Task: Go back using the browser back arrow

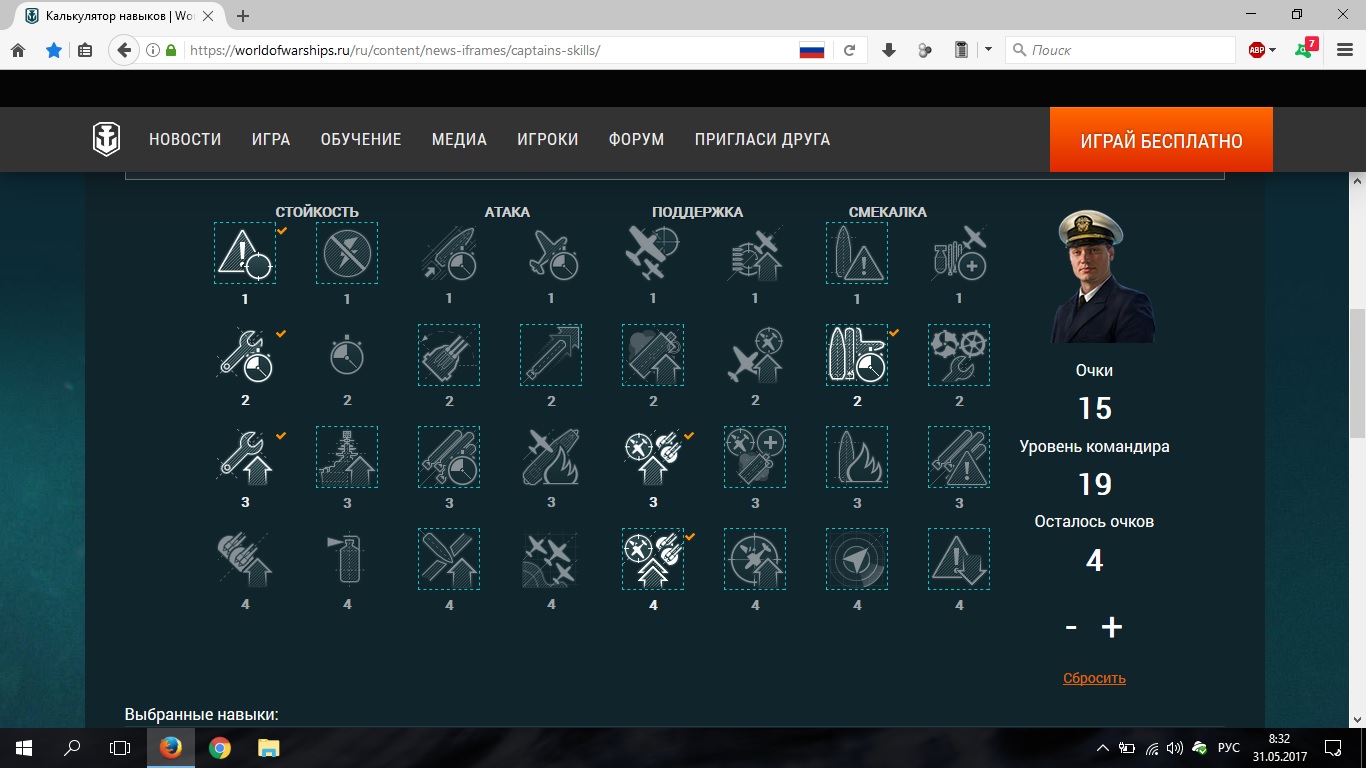Action: [123, 50]
